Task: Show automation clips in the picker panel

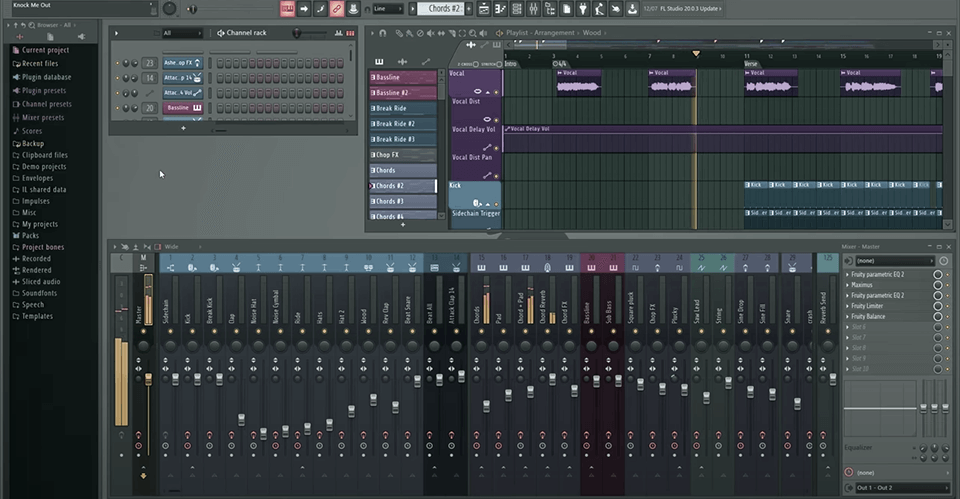Action: 426,61
